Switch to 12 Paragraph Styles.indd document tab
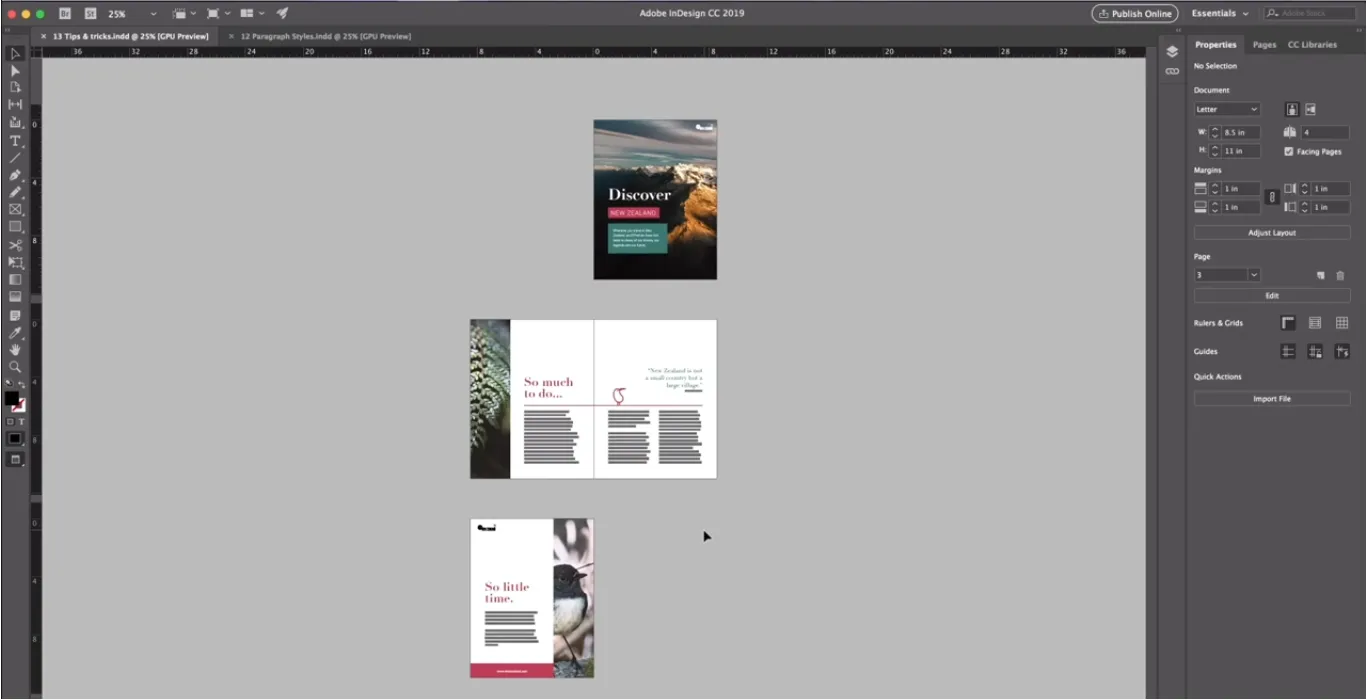This screenshot has width=1367, height=700. click(324, 36)
